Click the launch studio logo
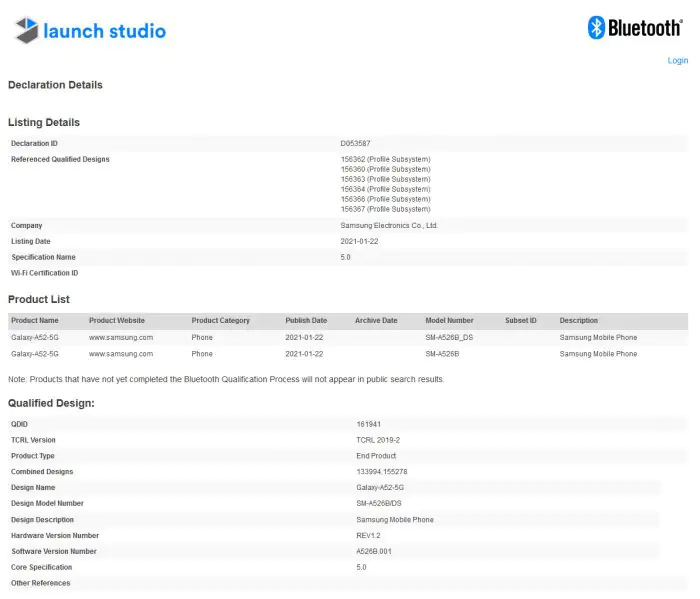The width and height of the screenshot is (700, 599). (x=90, y=30)
